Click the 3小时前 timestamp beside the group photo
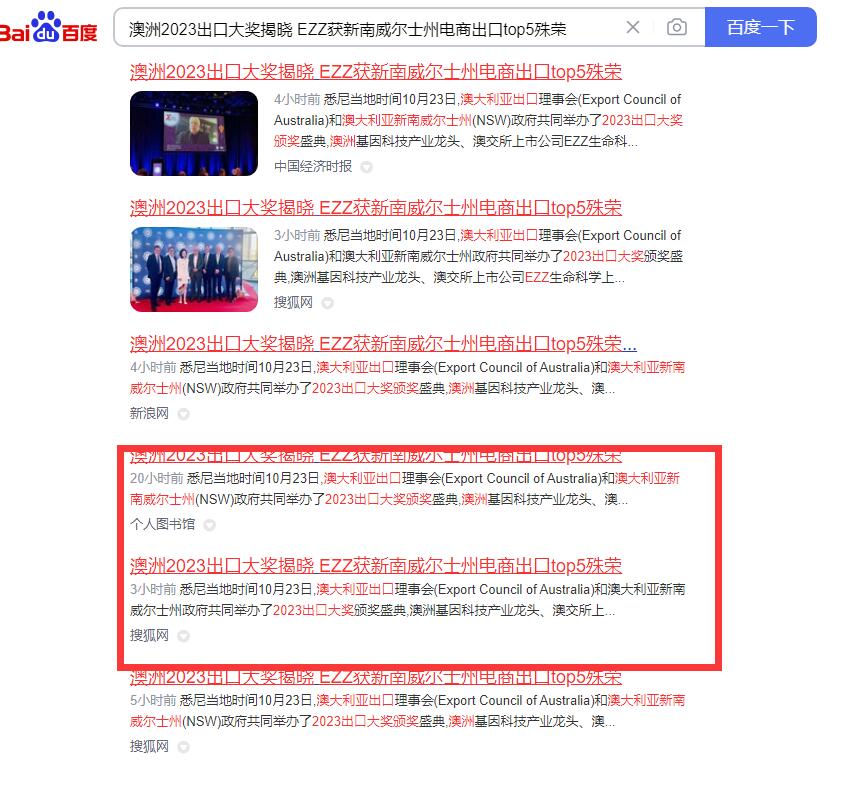Viewport: 841px width, 788px height. click(x=297, y=235)
